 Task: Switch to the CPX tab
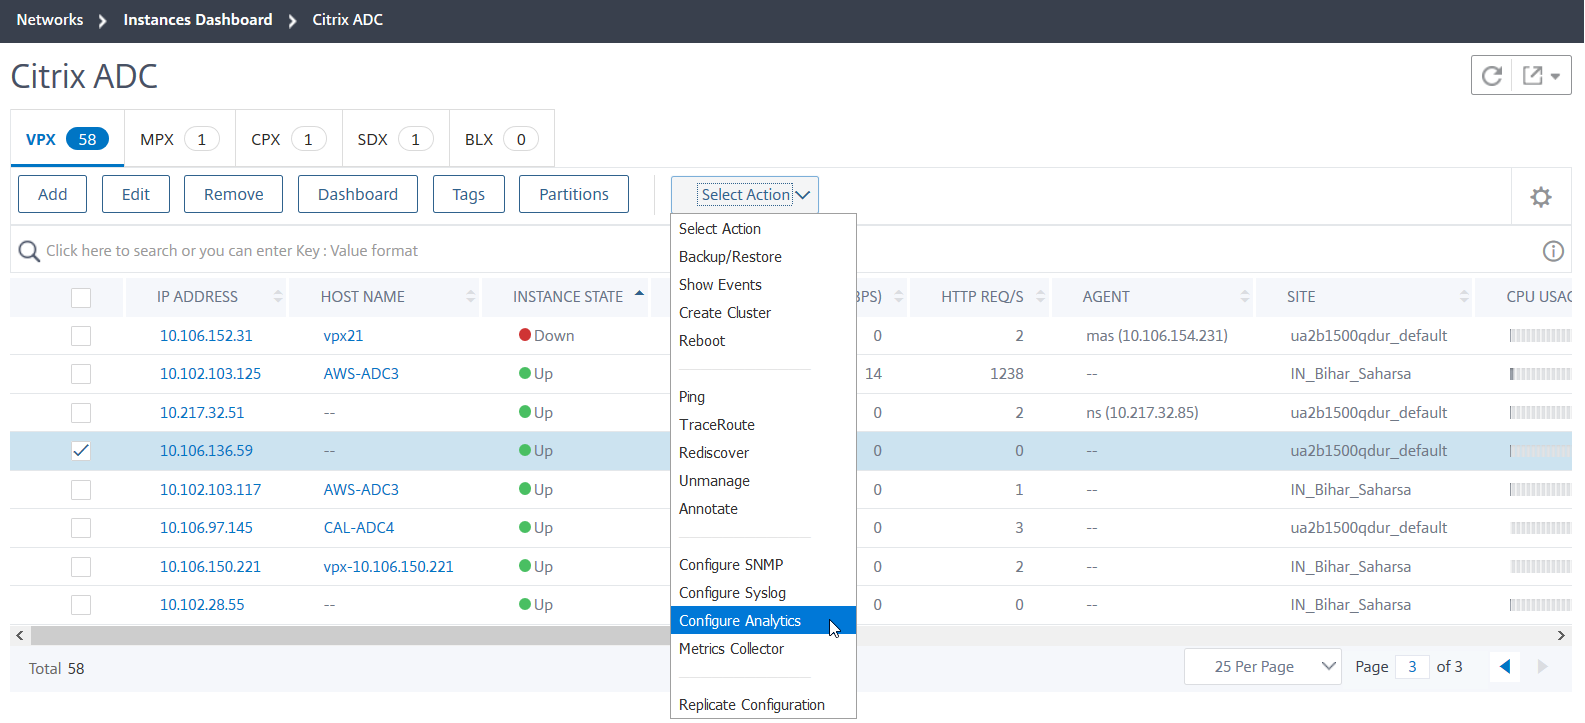point(289,139)
